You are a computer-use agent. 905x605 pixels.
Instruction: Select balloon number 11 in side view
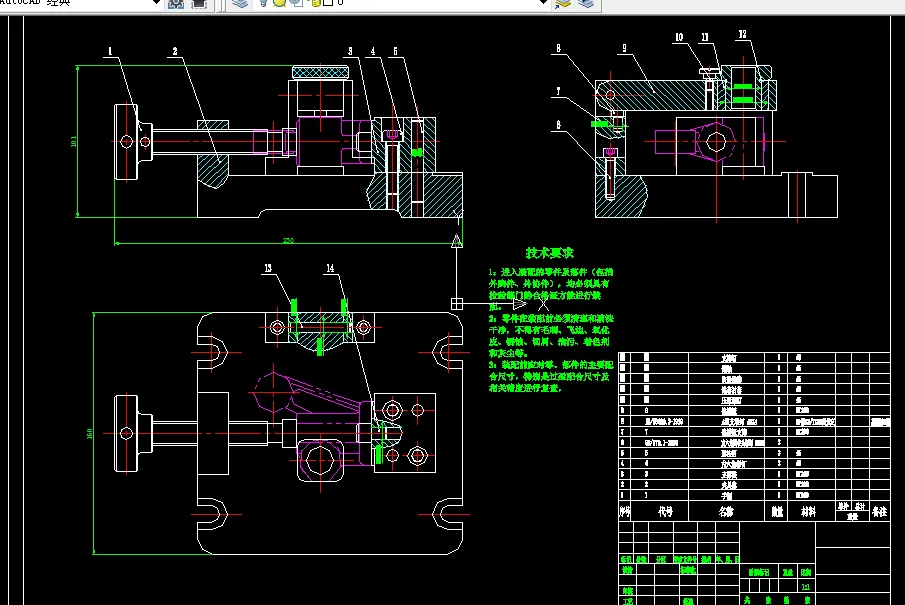(x=705, y=38)
